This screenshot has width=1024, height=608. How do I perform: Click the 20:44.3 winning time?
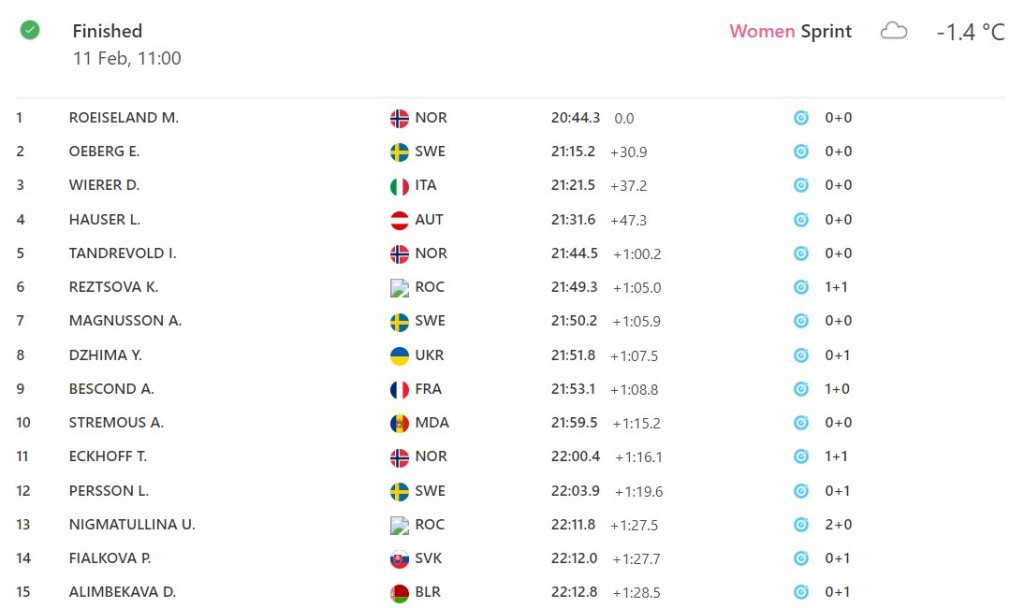pos(575,118)
